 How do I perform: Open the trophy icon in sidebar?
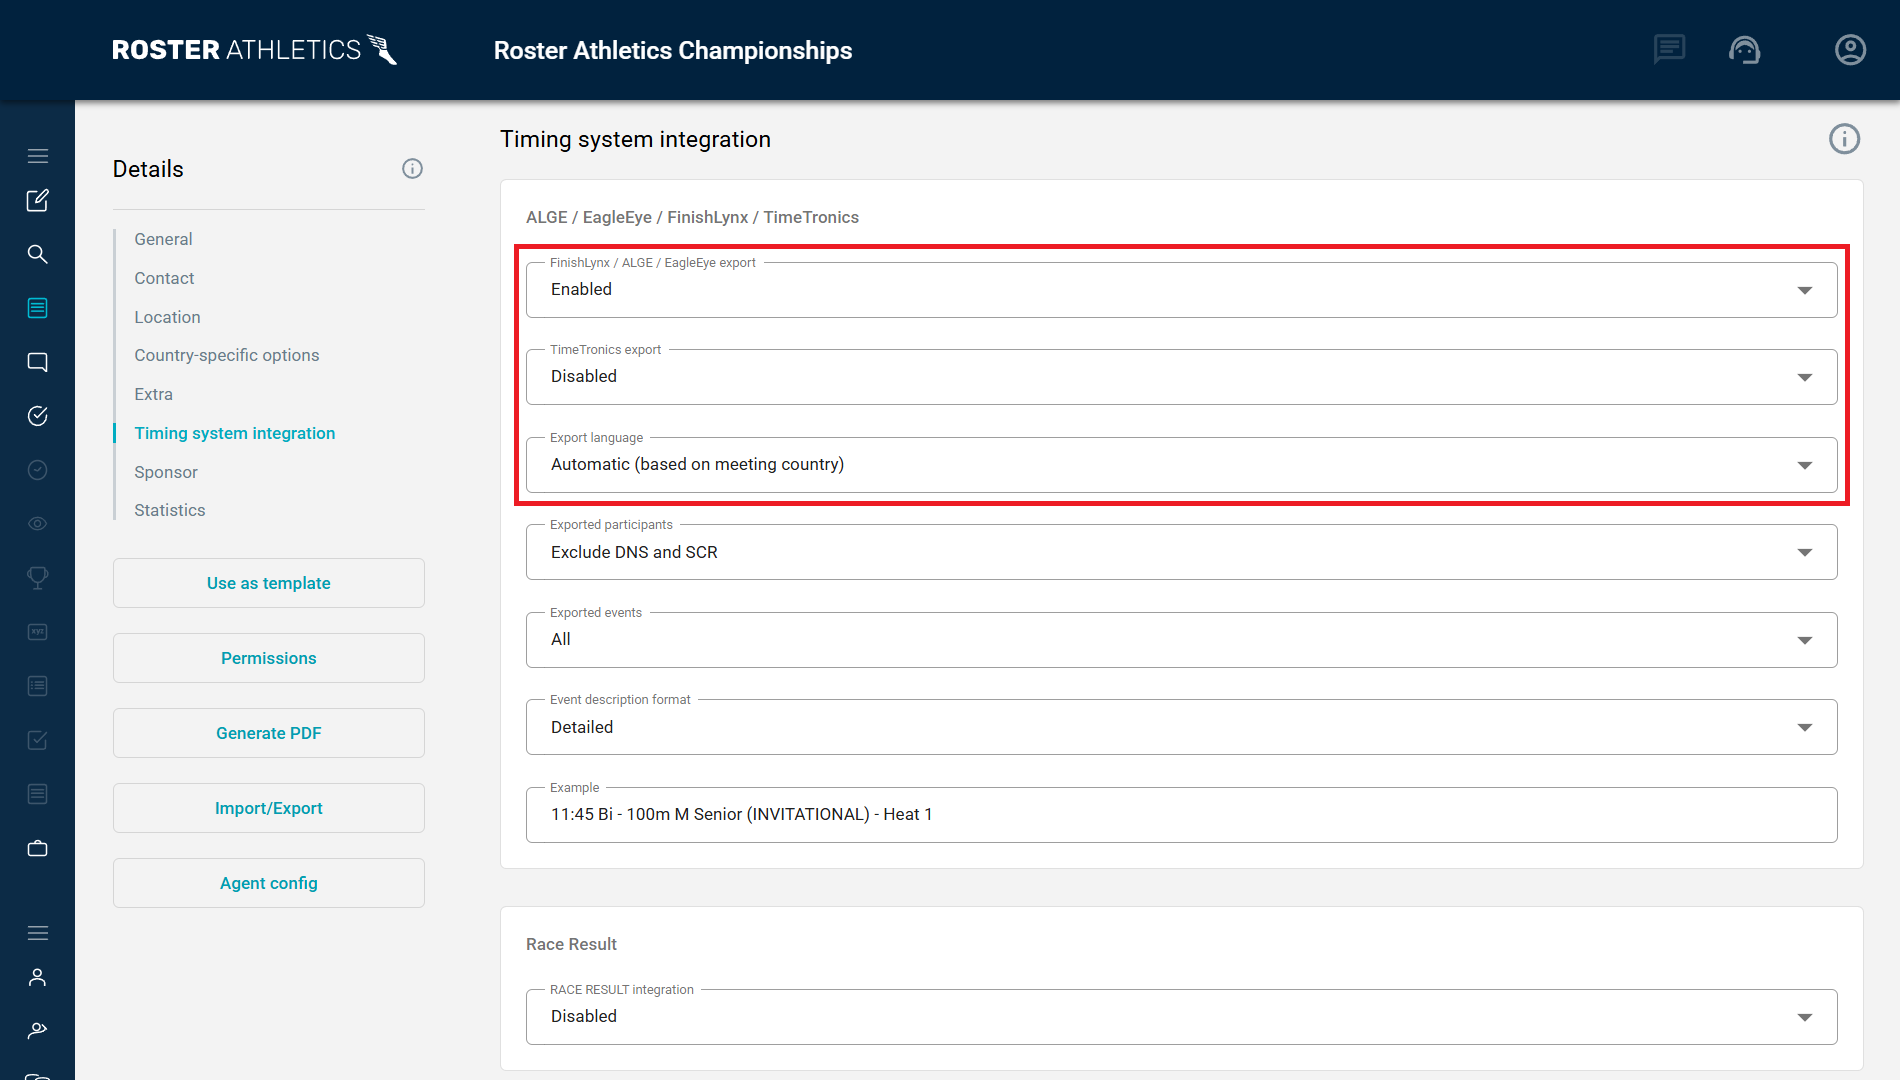(x=37, y=578)
